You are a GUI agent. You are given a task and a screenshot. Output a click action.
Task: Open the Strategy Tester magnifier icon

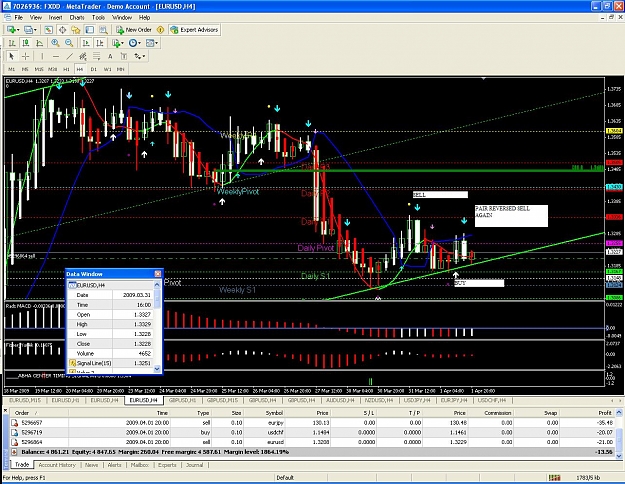[x=103, y=30]
